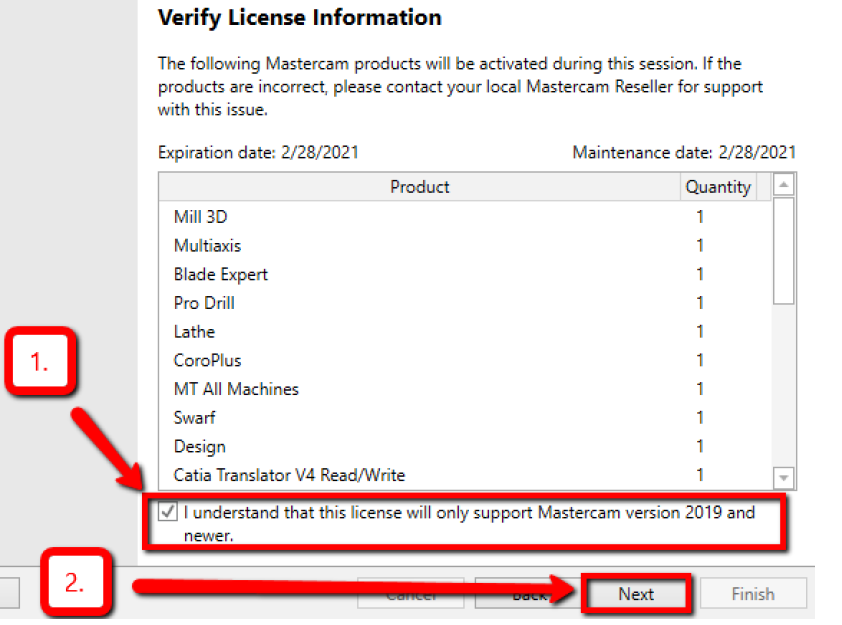Click the quantity value for Mill 3D

(x=700, y=216)
